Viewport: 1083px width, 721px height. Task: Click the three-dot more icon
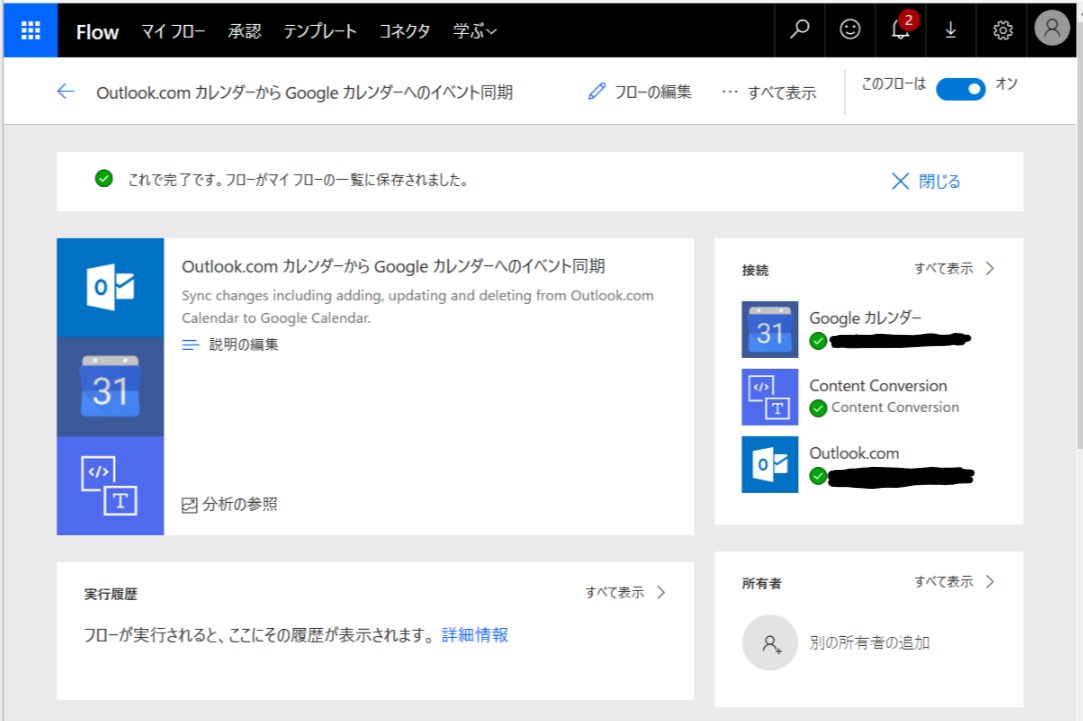click(x=729, y=92)
